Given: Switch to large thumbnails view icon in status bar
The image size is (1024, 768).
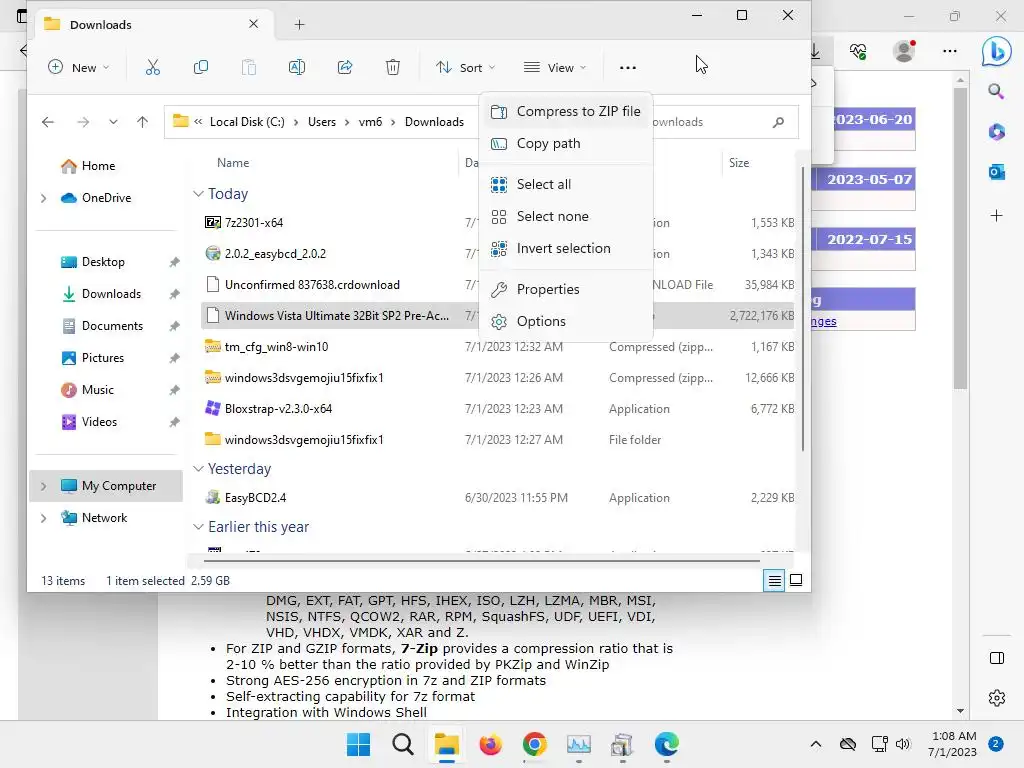Looking at the screenshot, I should pos(796,580).
